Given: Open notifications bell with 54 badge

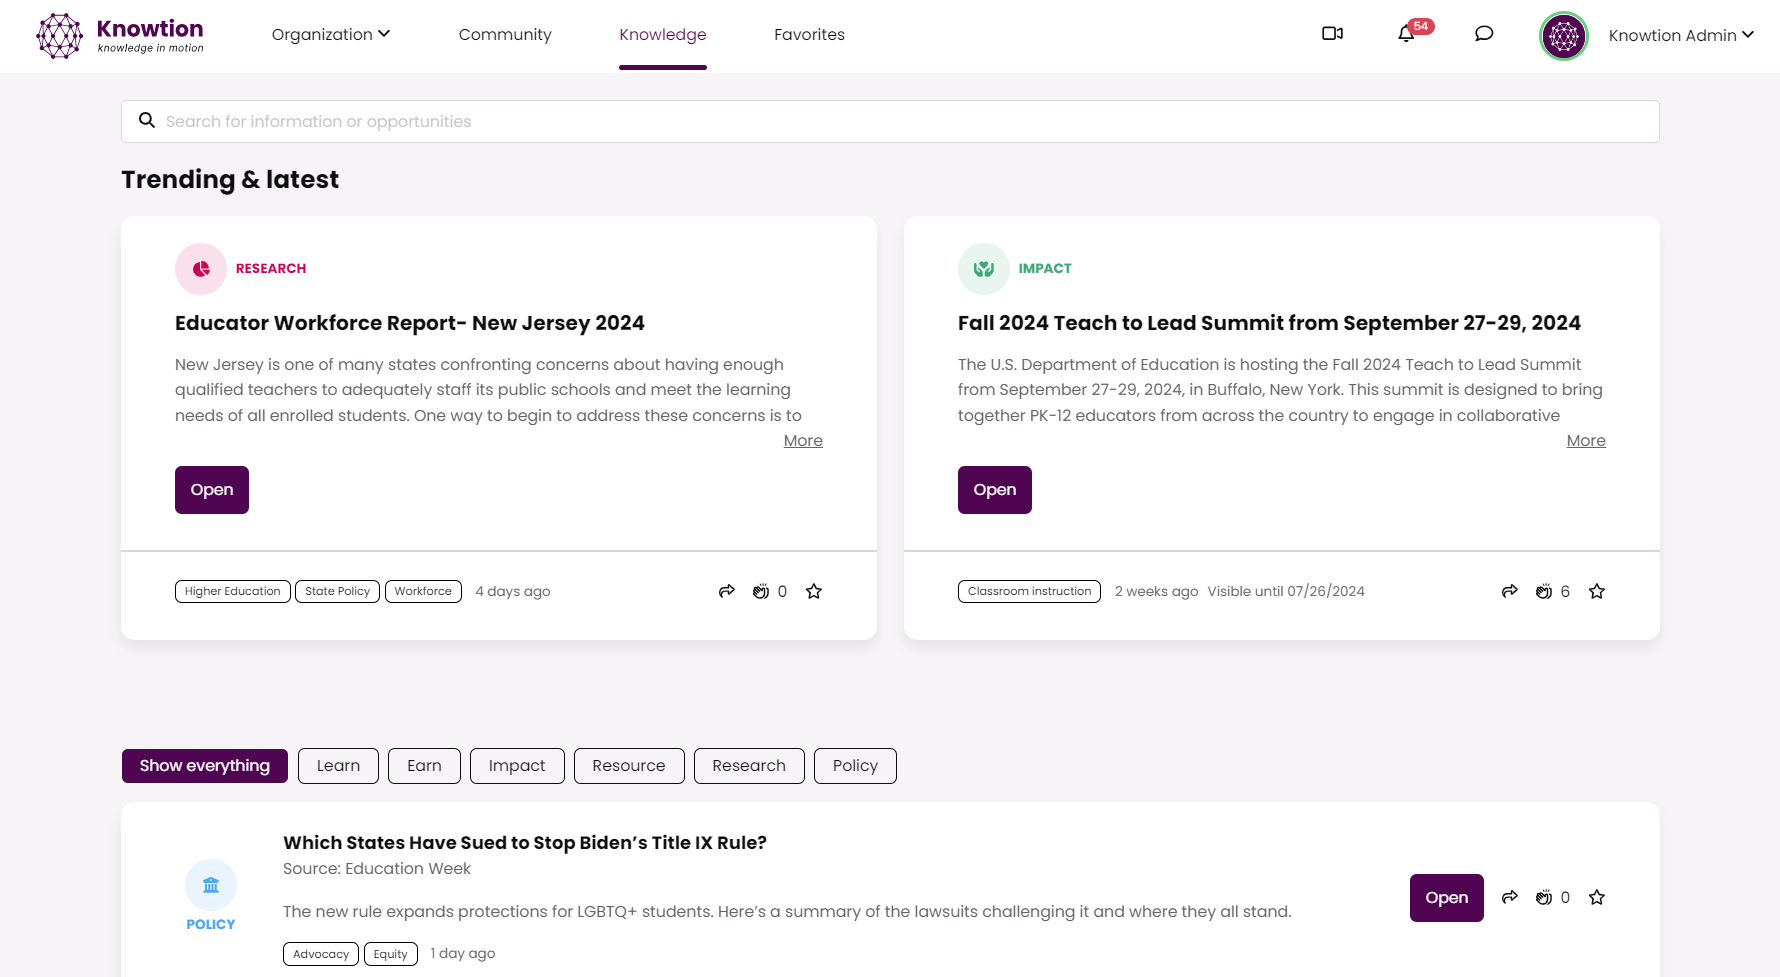Looking at the screenshot, I should pos(1407,34).
